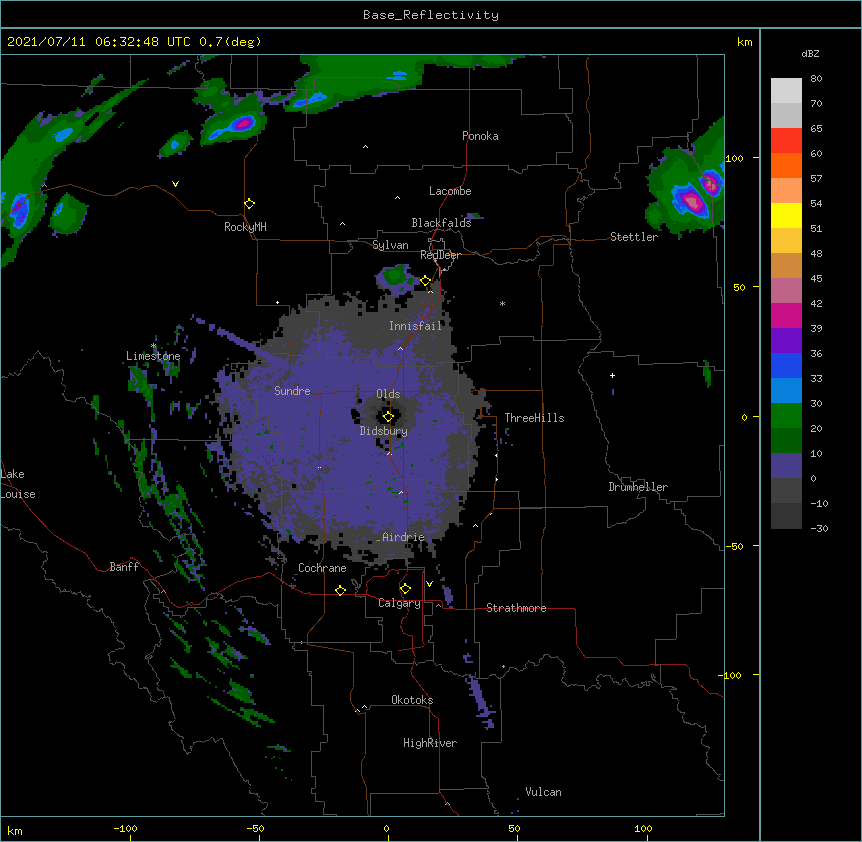Screen dimensions: 862x842
Task: Click the yellow V marker east of Calgary diamond
Action: click(x=429, y=584)
